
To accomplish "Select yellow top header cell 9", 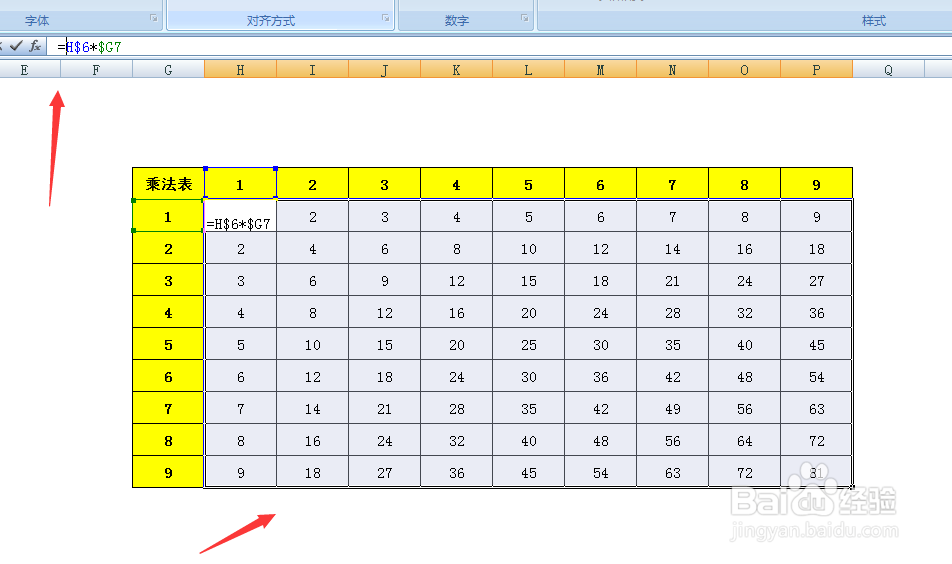I will [x=816, y=183].
